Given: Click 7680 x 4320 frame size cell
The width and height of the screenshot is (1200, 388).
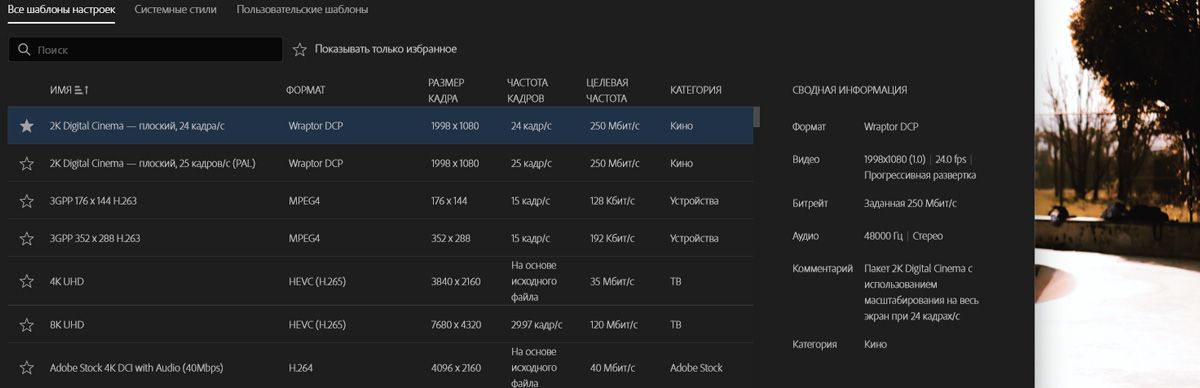Looking at the screenshot, I should 455,325.
